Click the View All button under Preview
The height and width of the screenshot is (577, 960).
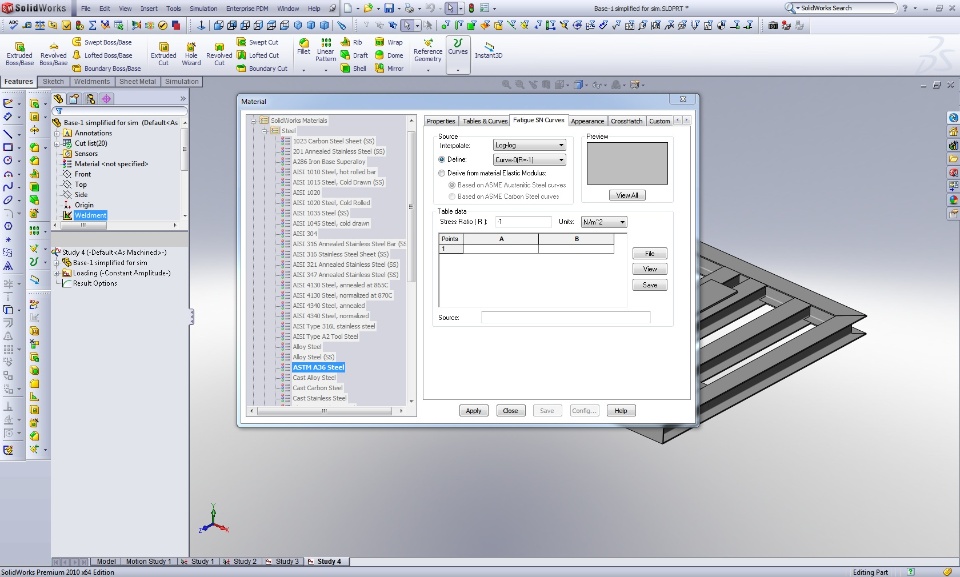(x=627, y=195)
